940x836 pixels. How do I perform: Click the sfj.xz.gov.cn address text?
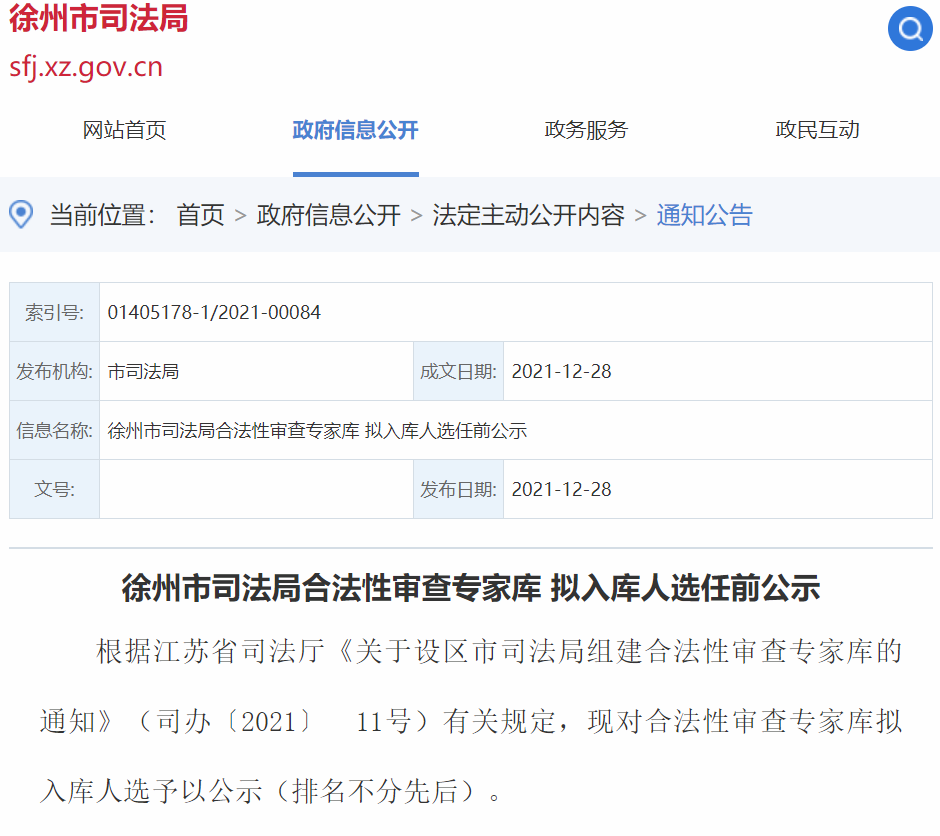pyautogui.click(x=86, y=67)
